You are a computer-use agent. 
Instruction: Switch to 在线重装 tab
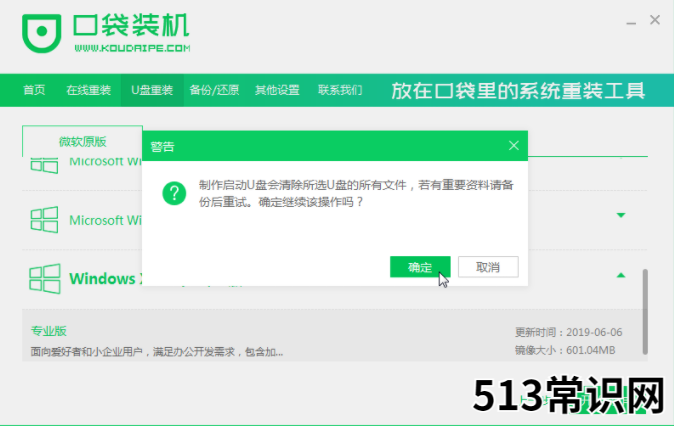point(89,90)
